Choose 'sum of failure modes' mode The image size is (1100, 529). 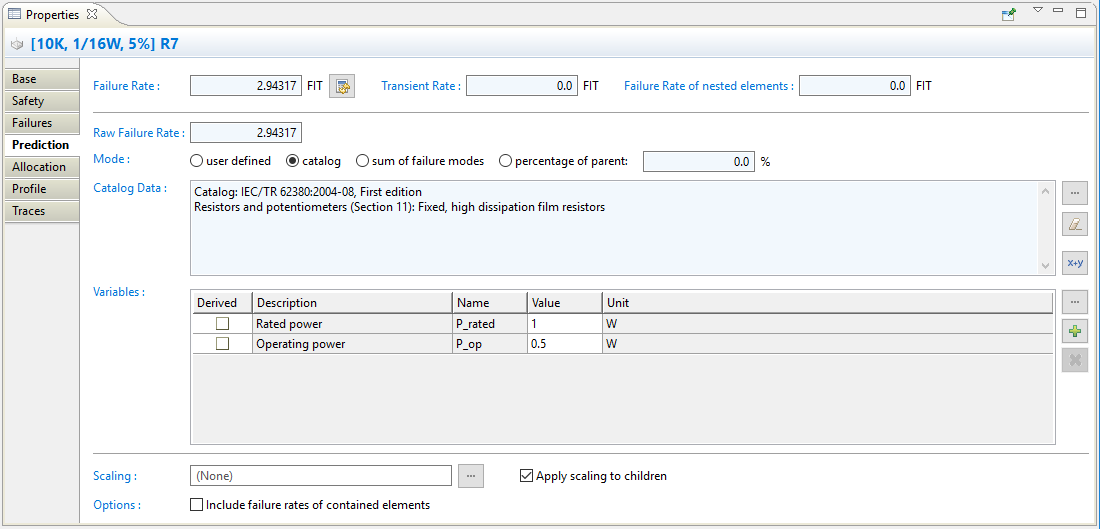click(363, 161)
